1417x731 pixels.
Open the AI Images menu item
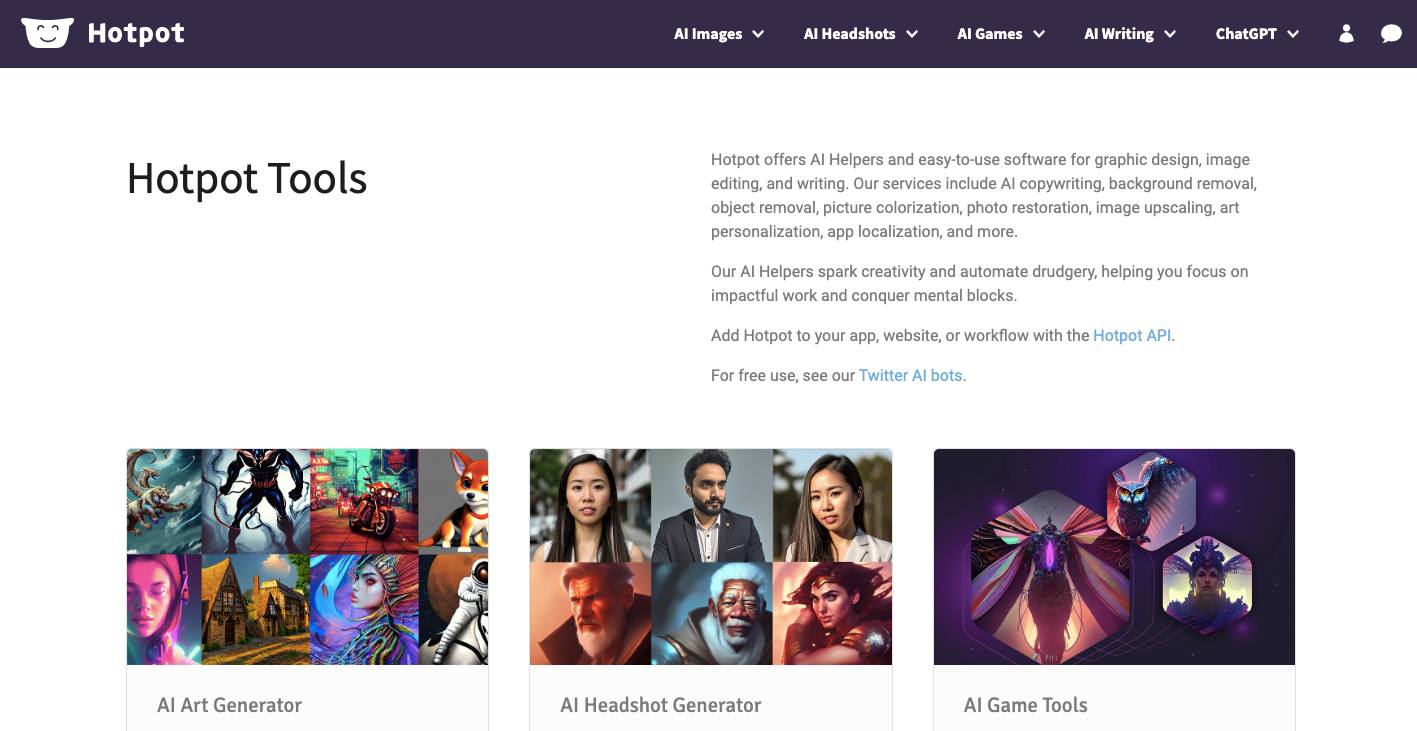pos(708,34)
